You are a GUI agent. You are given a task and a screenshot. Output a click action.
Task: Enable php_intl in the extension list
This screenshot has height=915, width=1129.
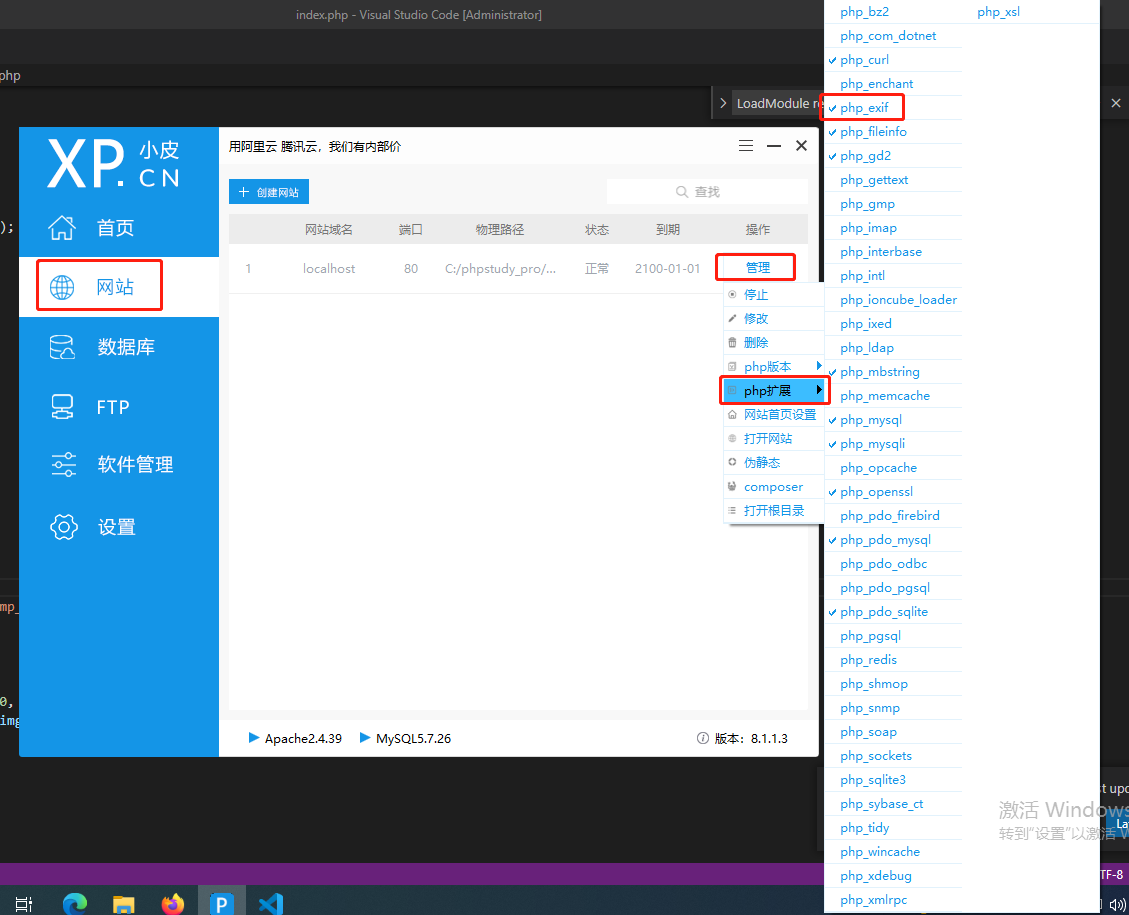[x=862, y=276]
